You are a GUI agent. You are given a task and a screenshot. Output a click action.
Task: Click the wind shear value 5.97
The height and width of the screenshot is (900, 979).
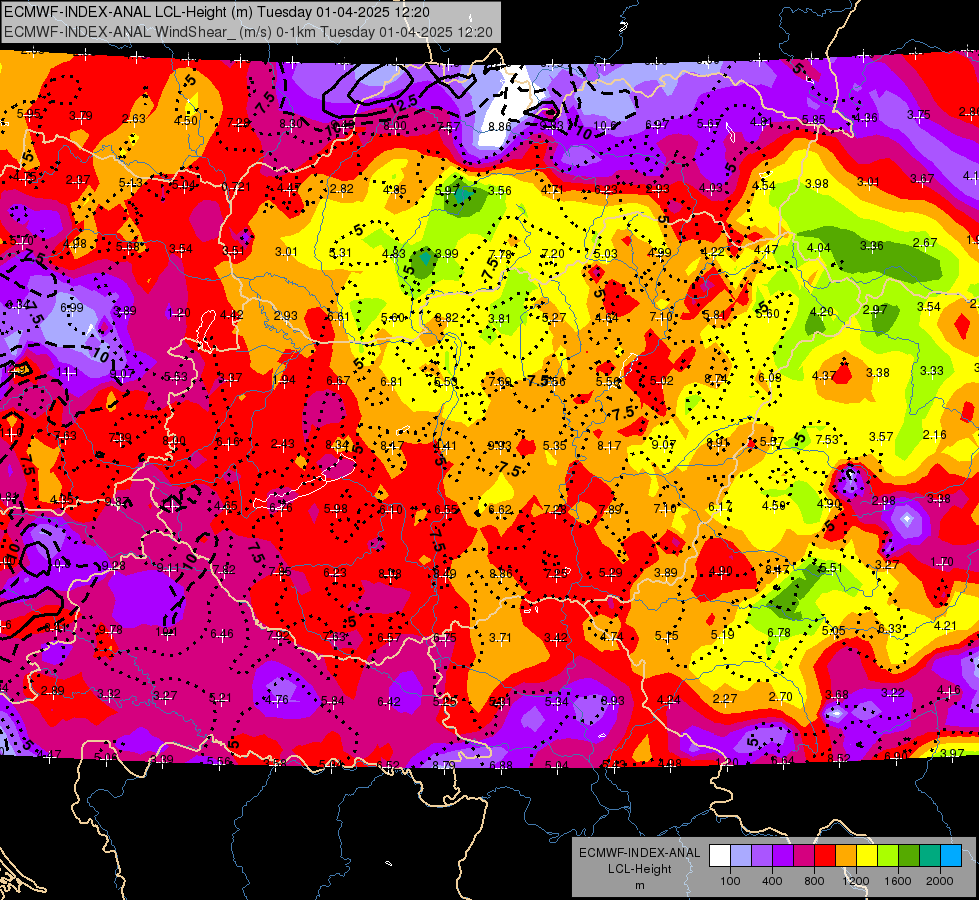(x=447, y=190)
